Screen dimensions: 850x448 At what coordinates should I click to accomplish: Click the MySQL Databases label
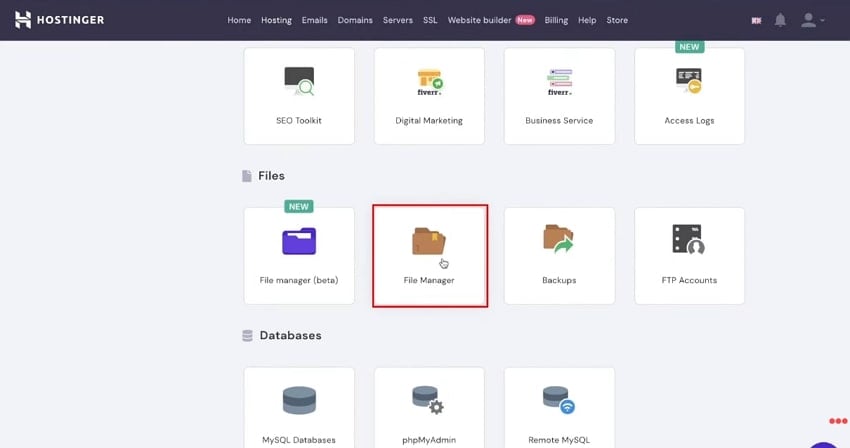(x=299, y=440)
